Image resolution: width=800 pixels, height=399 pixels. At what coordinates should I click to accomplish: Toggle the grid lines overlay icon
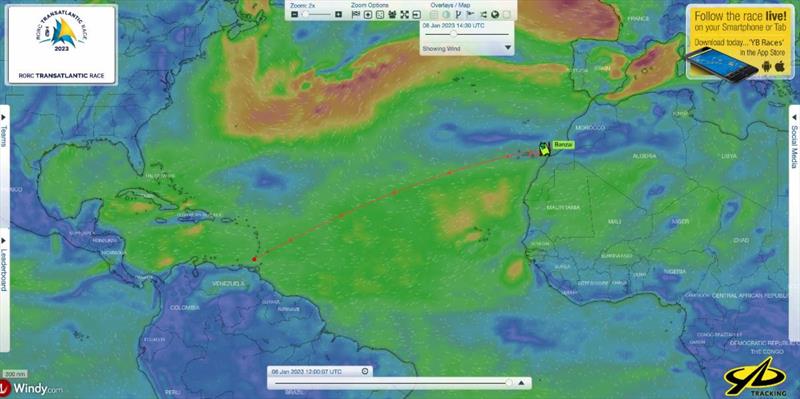point(434,15)
